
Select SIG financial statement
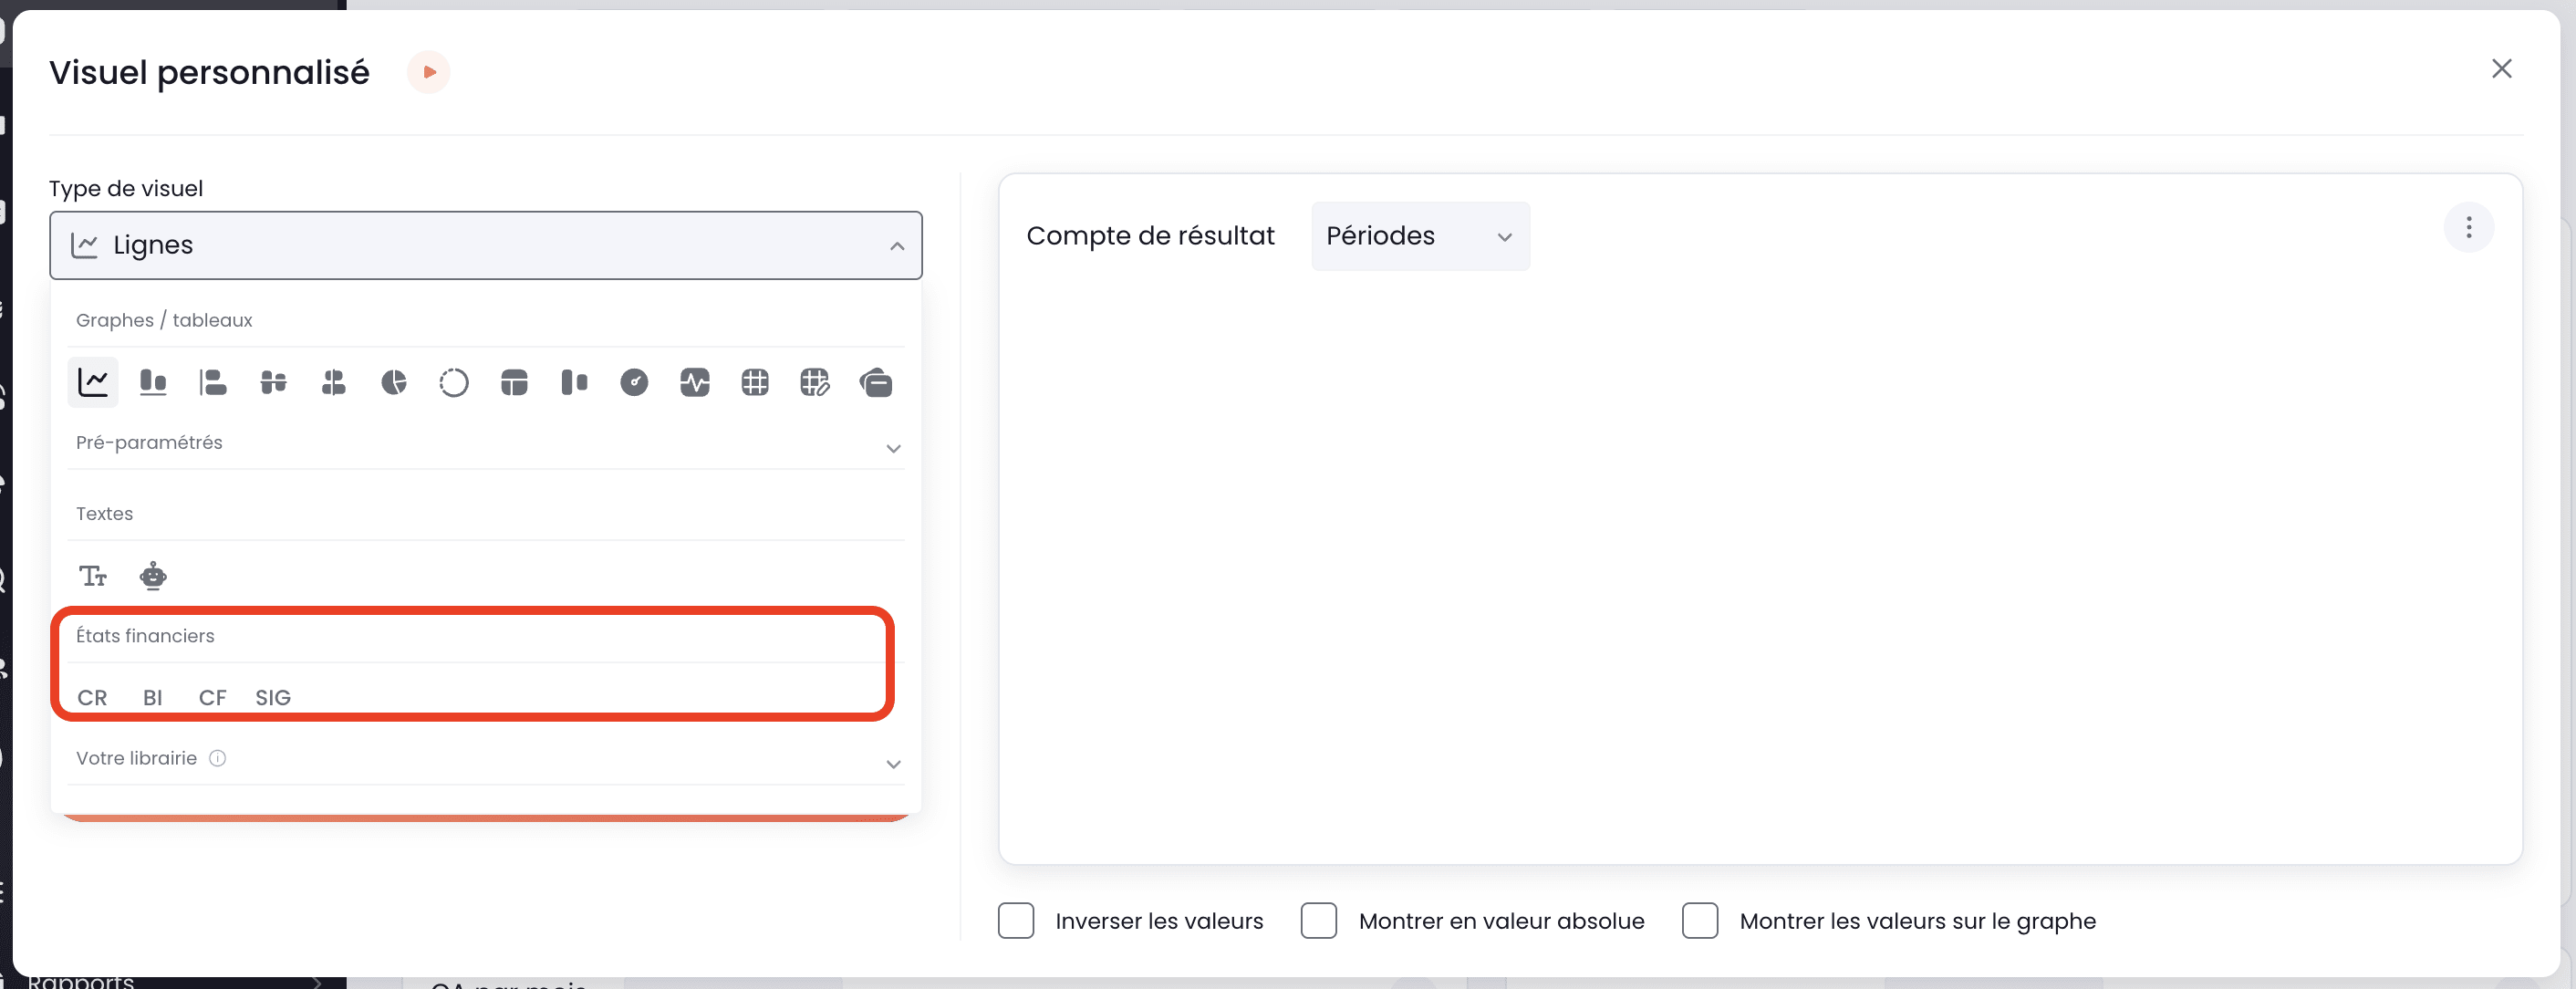[x=273, y=698]
